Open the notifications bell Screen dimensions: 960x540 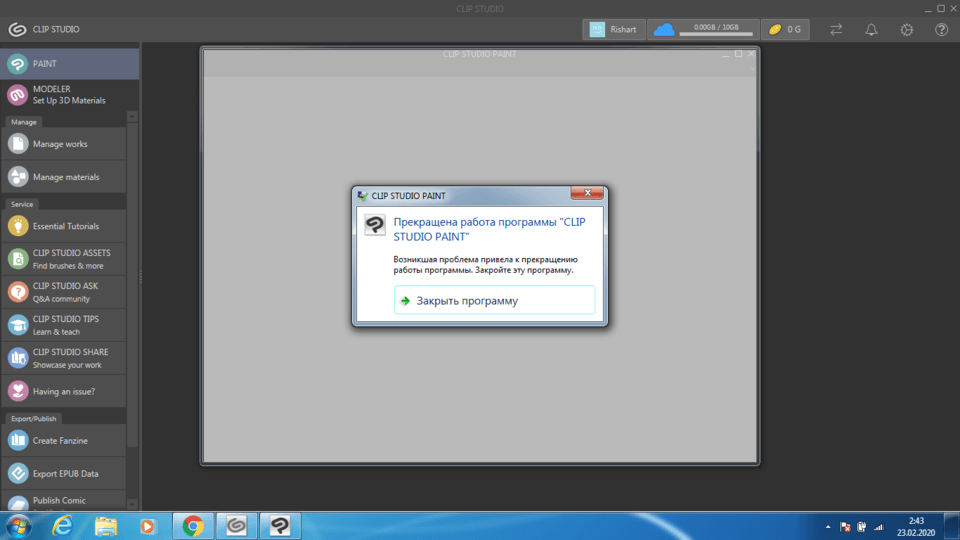871,29
